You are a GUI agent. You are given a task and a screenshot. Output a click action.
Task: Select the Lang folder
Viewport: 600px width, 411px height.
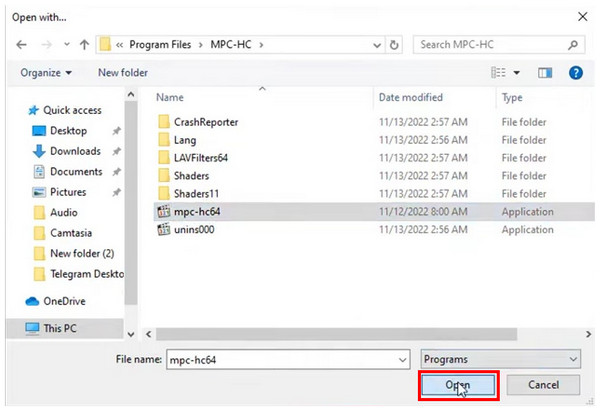coord(185,140)
